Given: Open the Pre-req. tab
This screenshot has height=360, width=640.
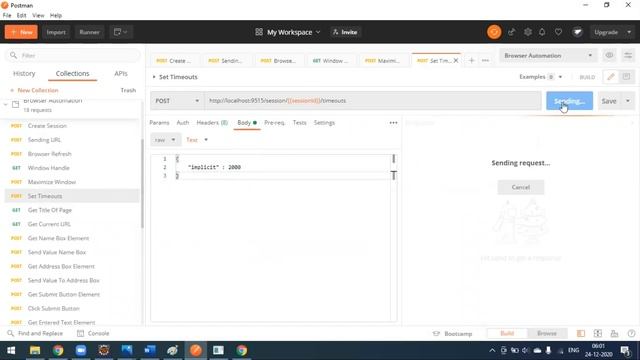Looking at the screenshot, I should (x=274, y=122).
